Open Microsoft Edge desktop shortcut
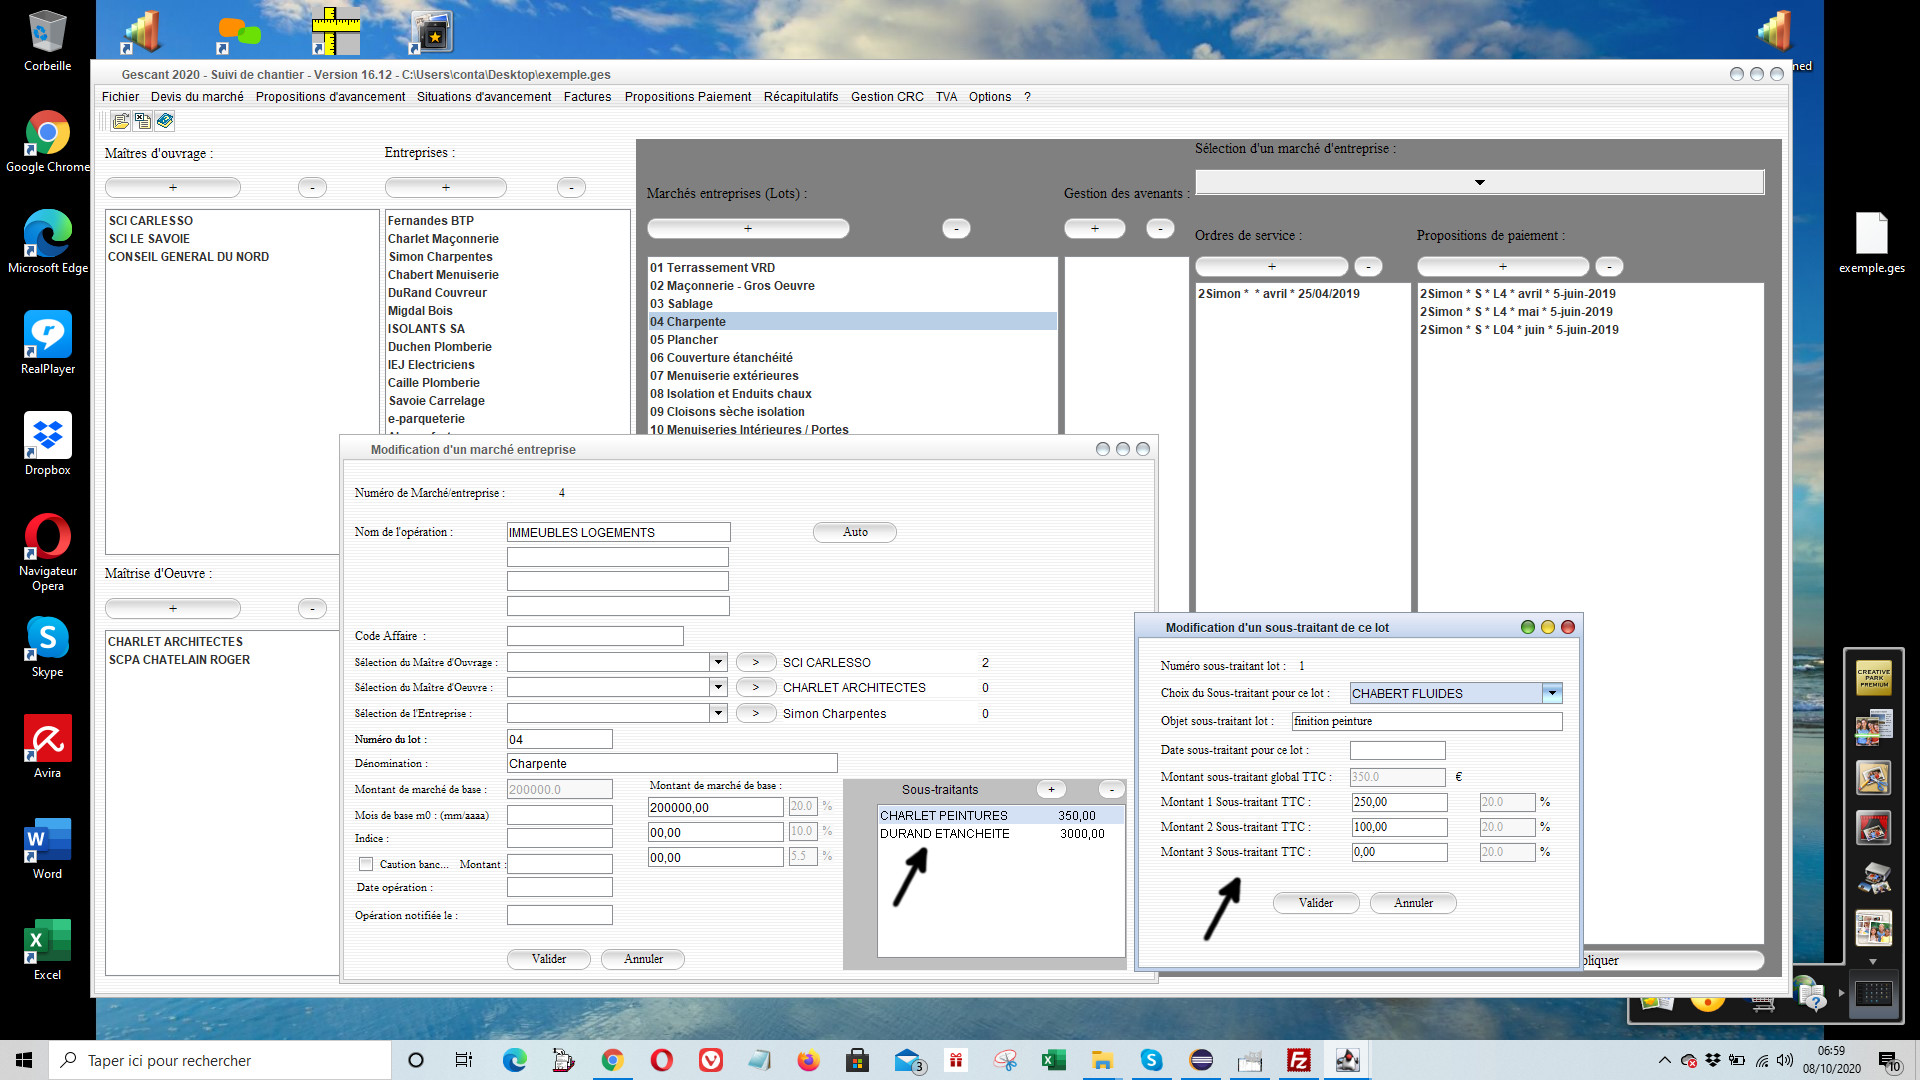The height and width of the screenshot is (1080, 1920). pos(47,242)
